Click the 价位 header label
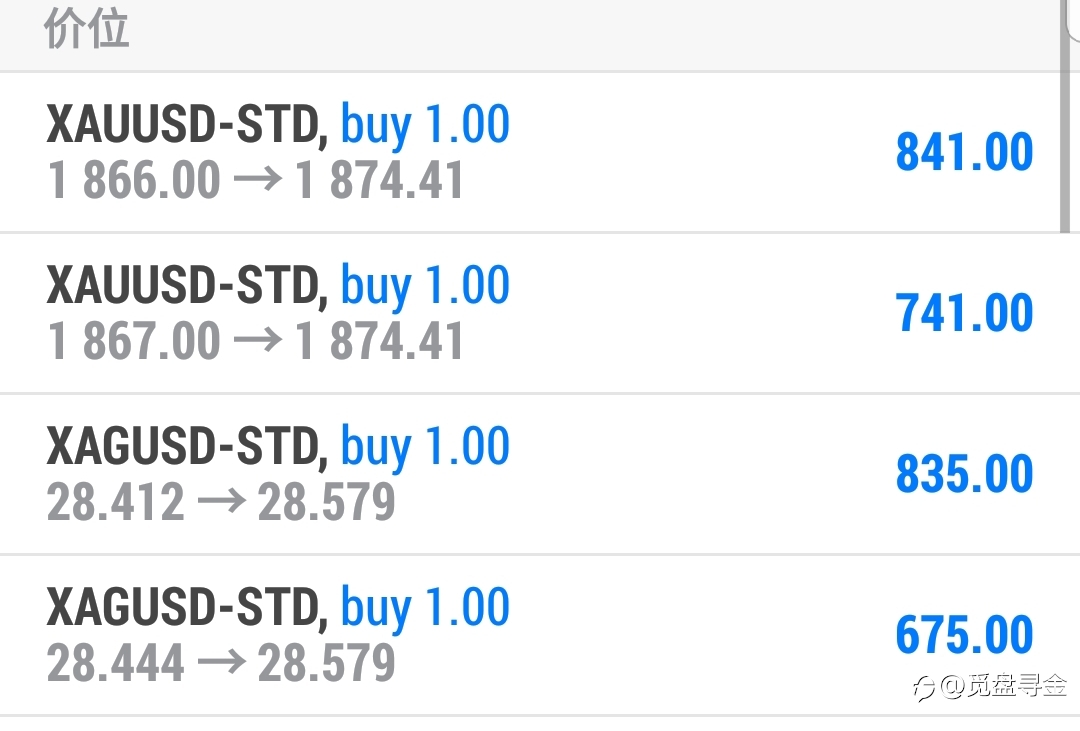 click(87, 28)
